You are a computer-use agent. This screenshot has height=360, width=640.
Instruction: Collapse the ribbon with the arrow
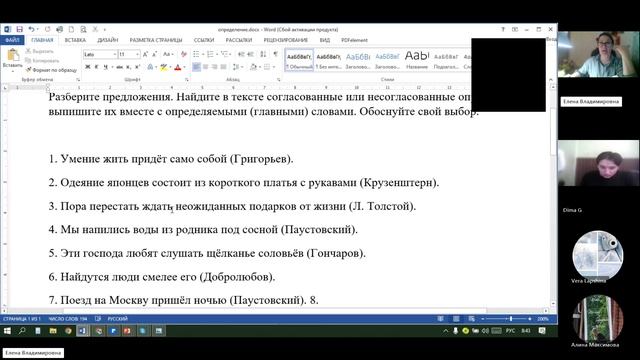click(x=550, y=80)
